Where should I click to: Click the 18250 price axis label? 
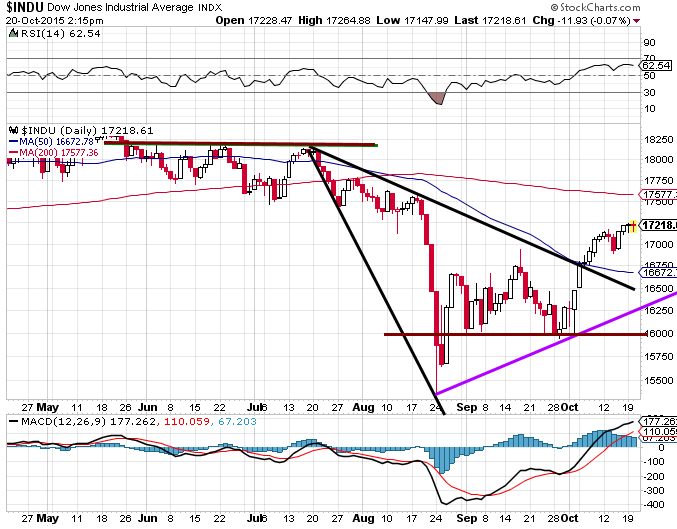tap(659, 139)
